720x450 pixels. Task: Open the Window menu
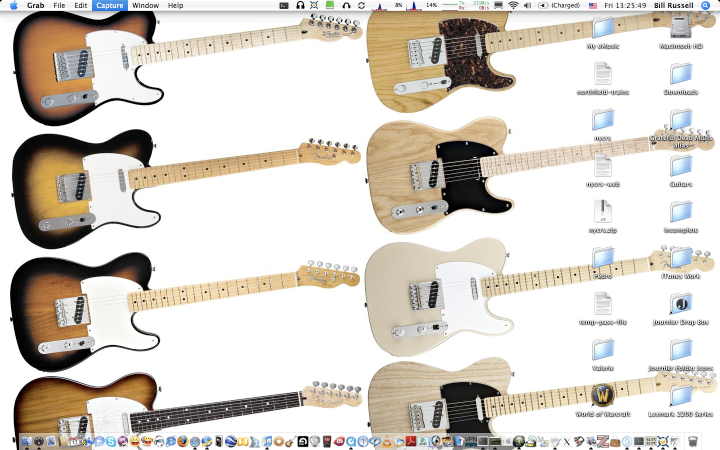145,6
